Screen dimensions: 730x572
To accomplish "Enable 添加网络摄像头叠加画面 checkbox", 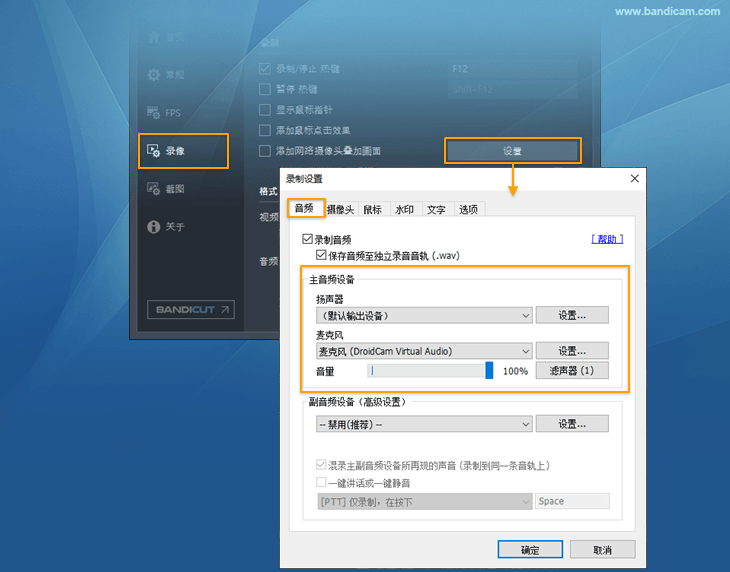I will [264, 151].
